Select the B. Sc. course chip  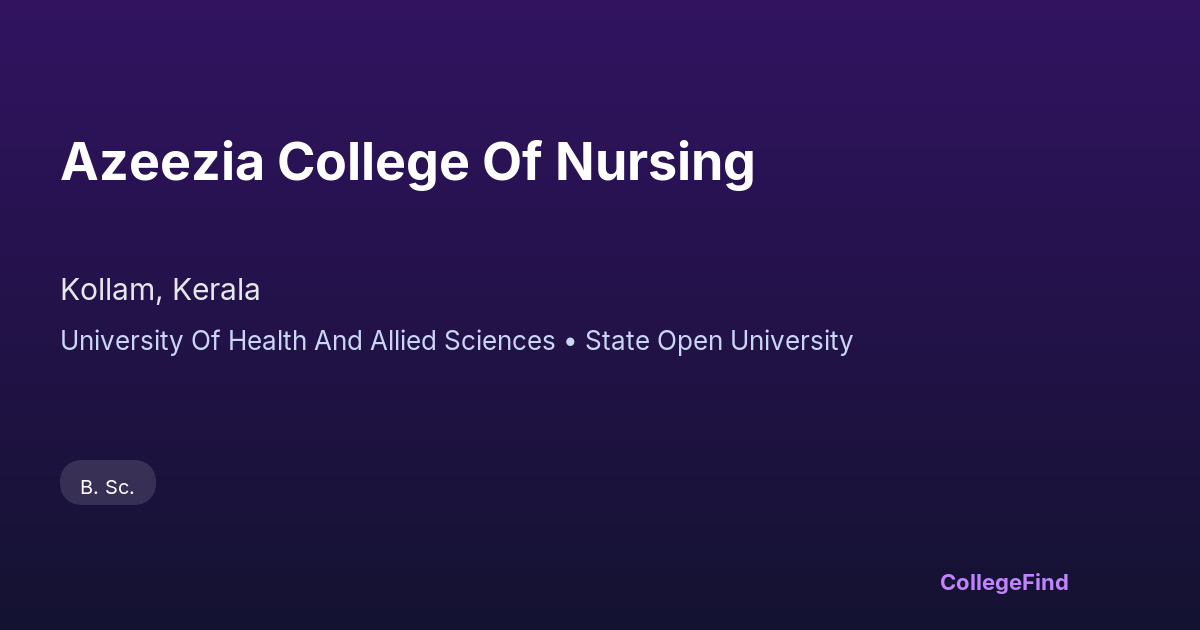pos(108,487)
